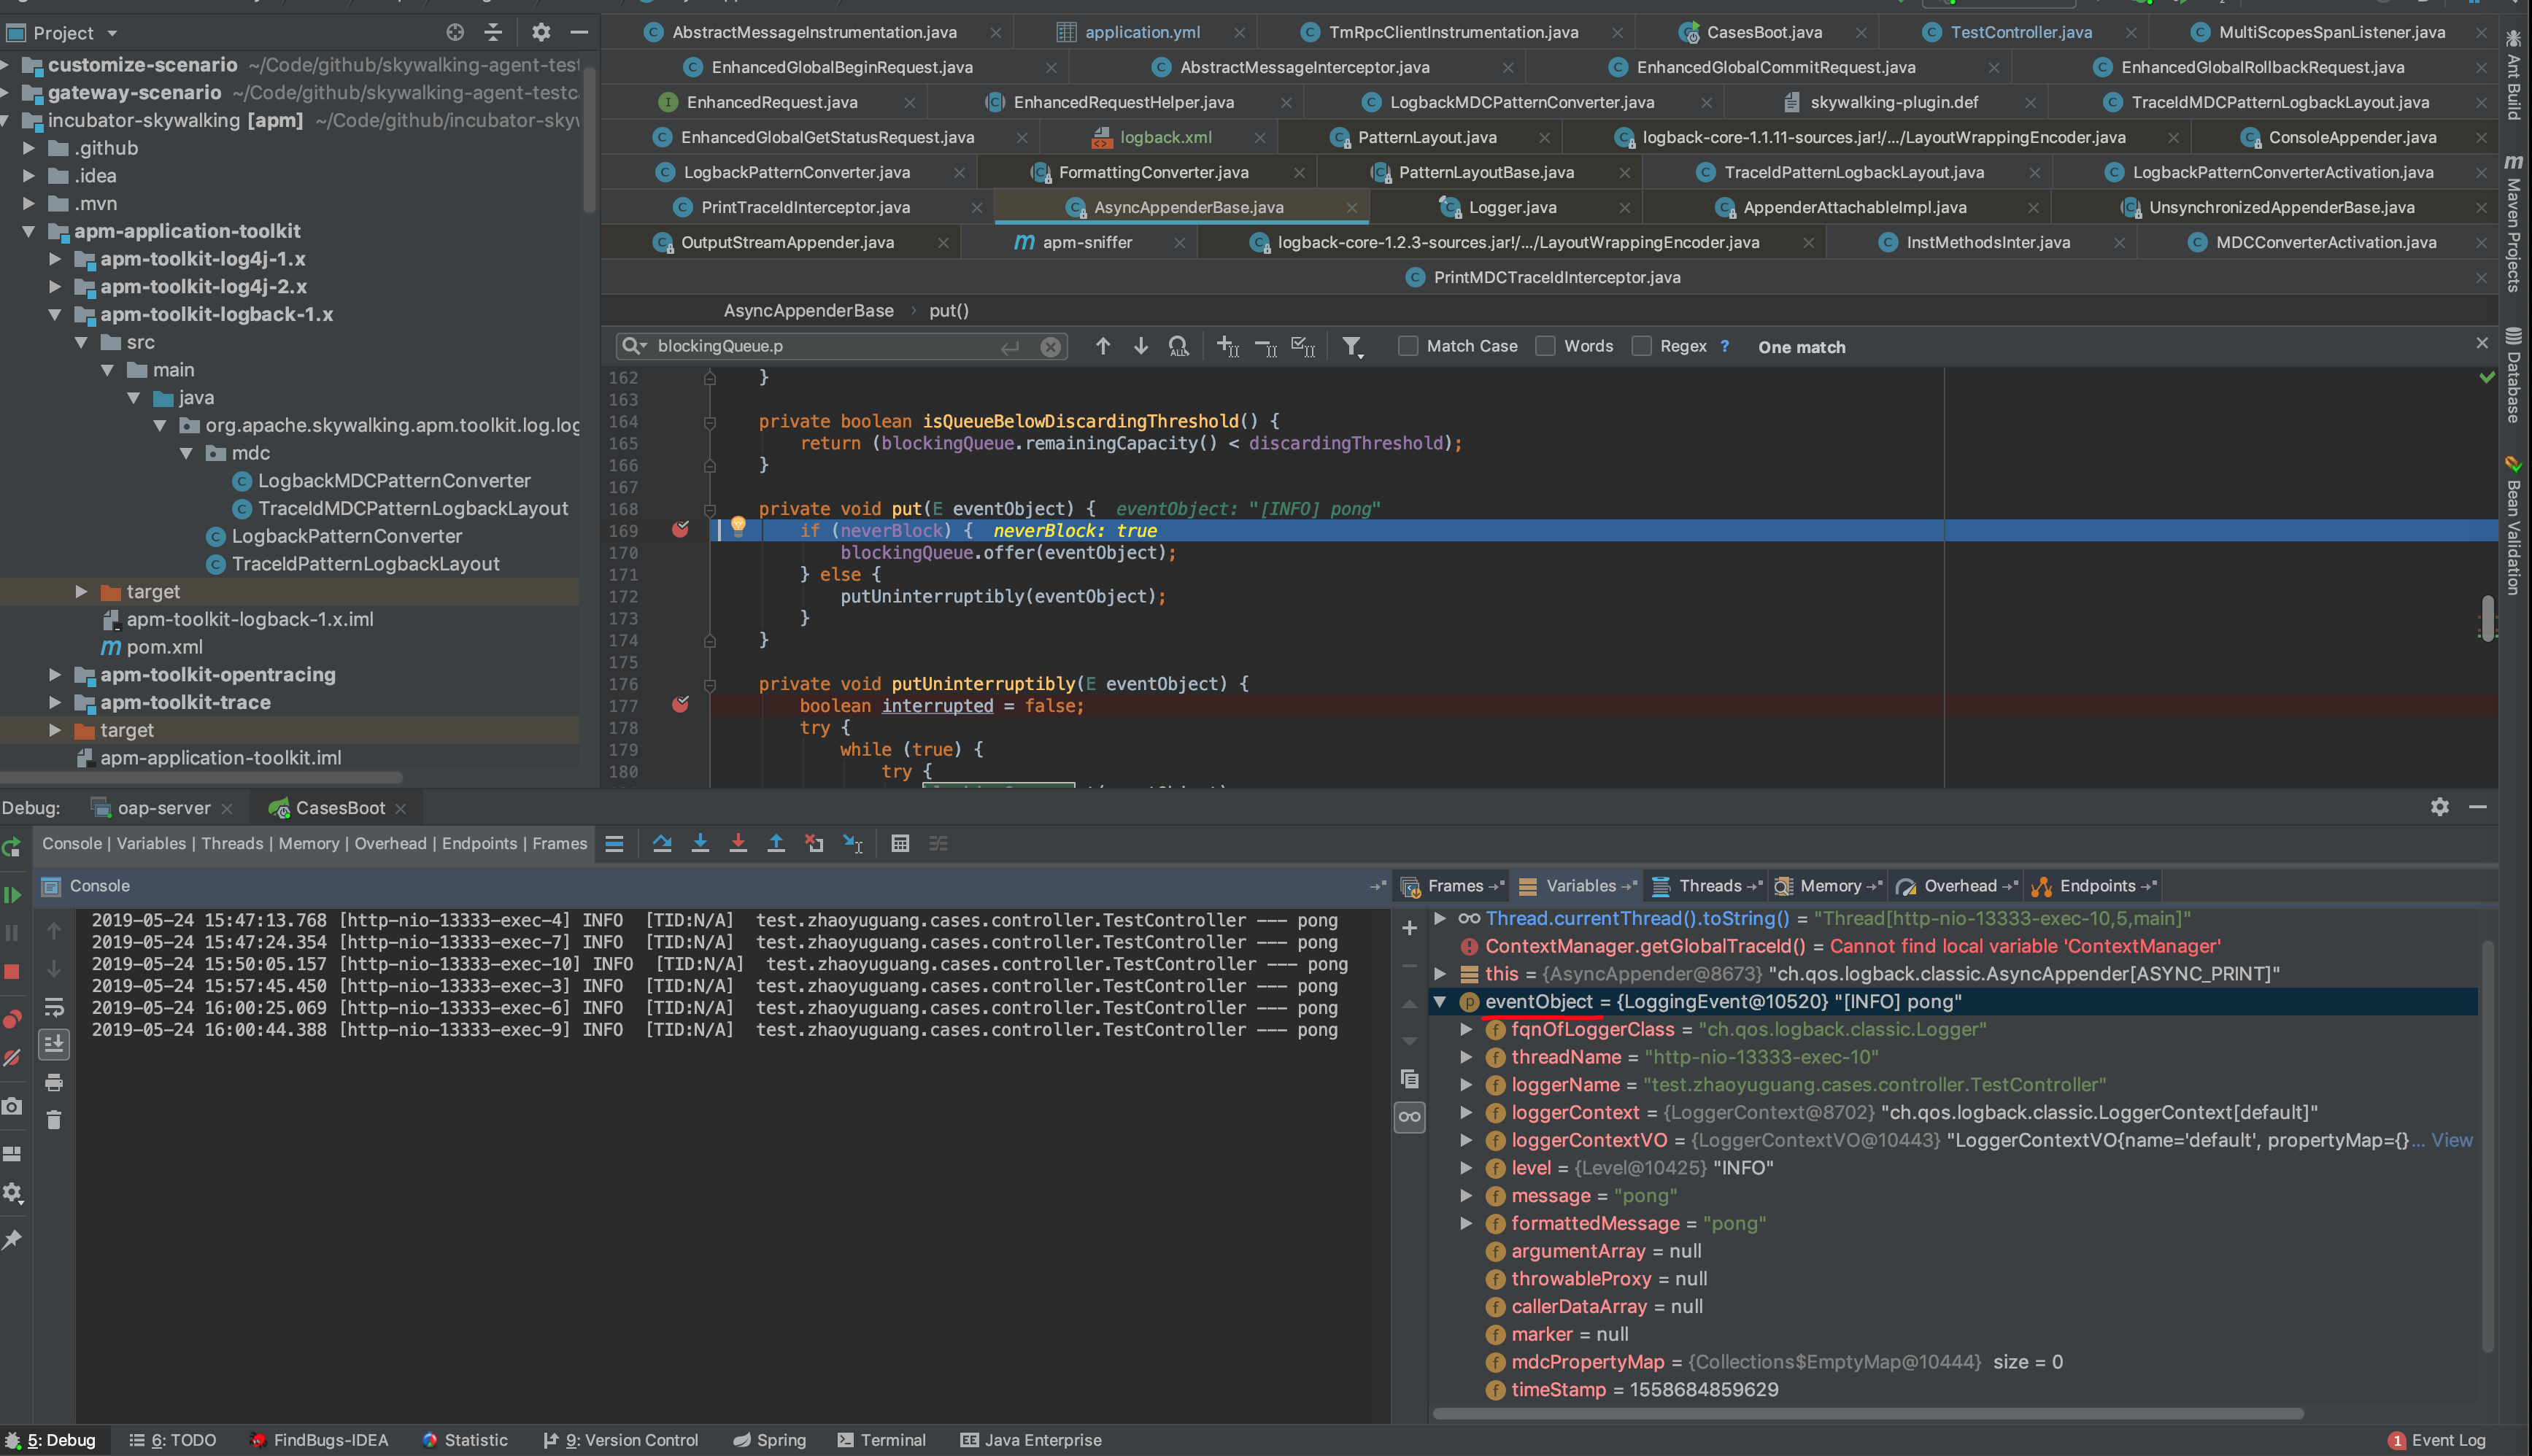
Task: Click in the blockingQueue.p search field
Action: [820, 346]
